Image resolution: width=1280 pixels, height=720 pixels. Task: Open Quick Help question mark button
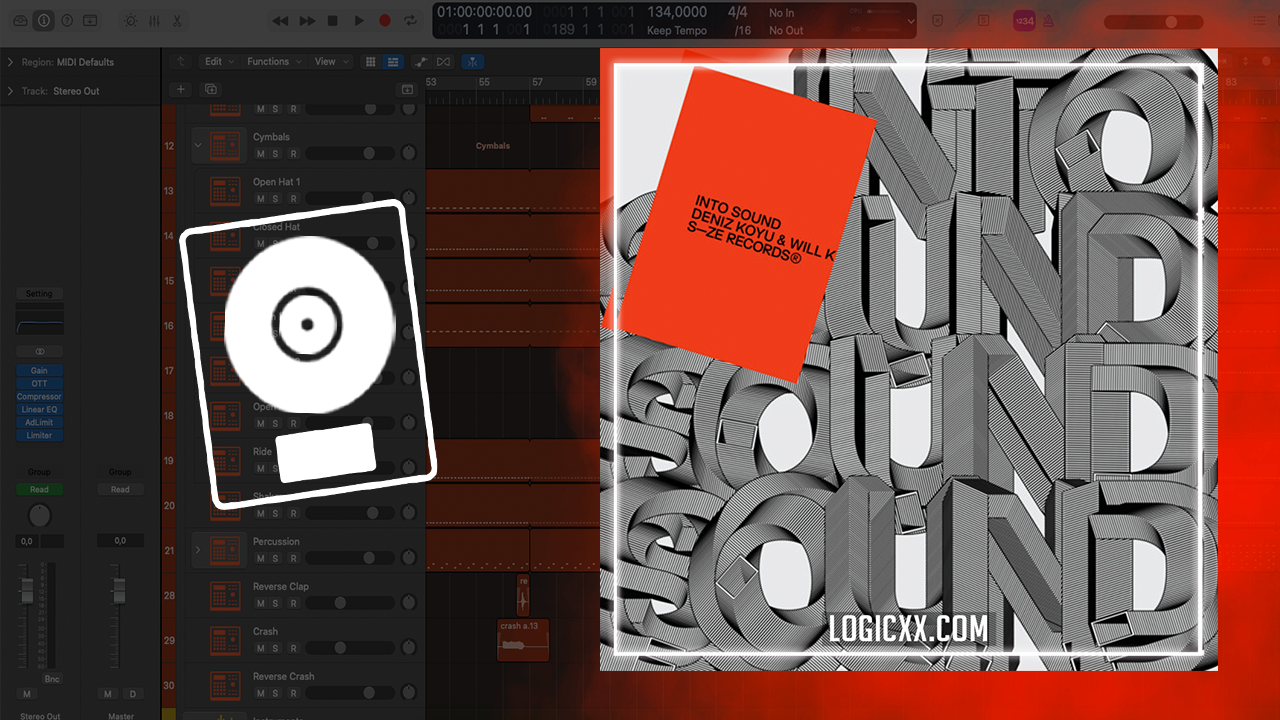coord(67,20)
